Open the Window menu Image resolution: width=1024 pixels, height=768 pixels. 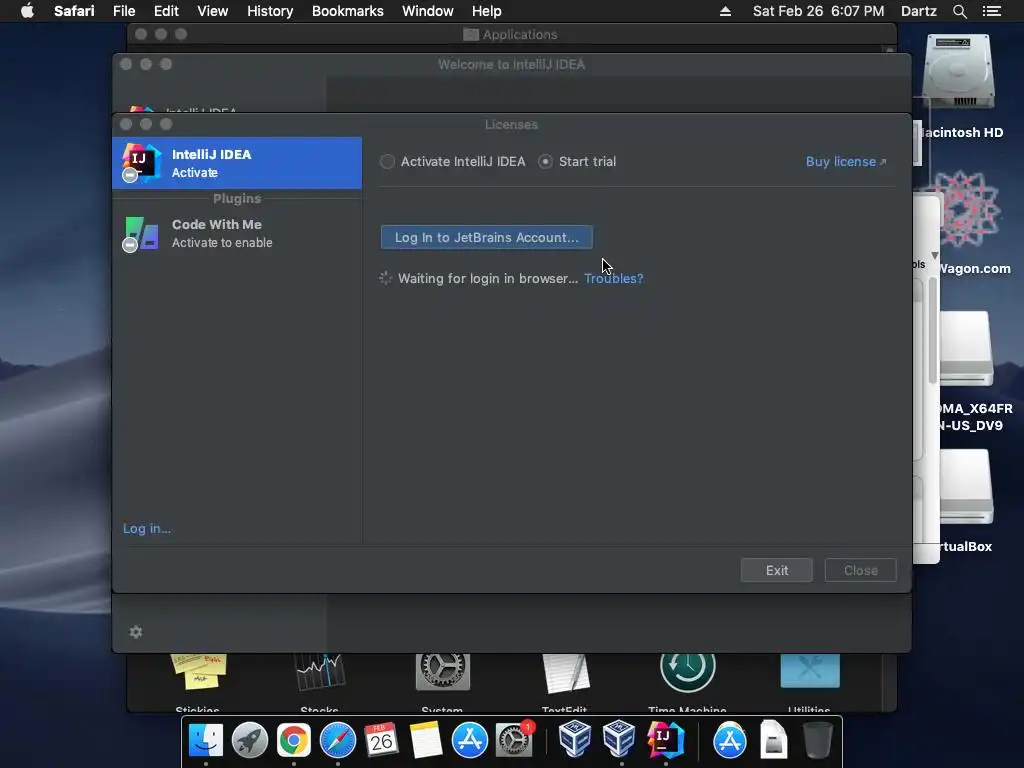(427, 11)
